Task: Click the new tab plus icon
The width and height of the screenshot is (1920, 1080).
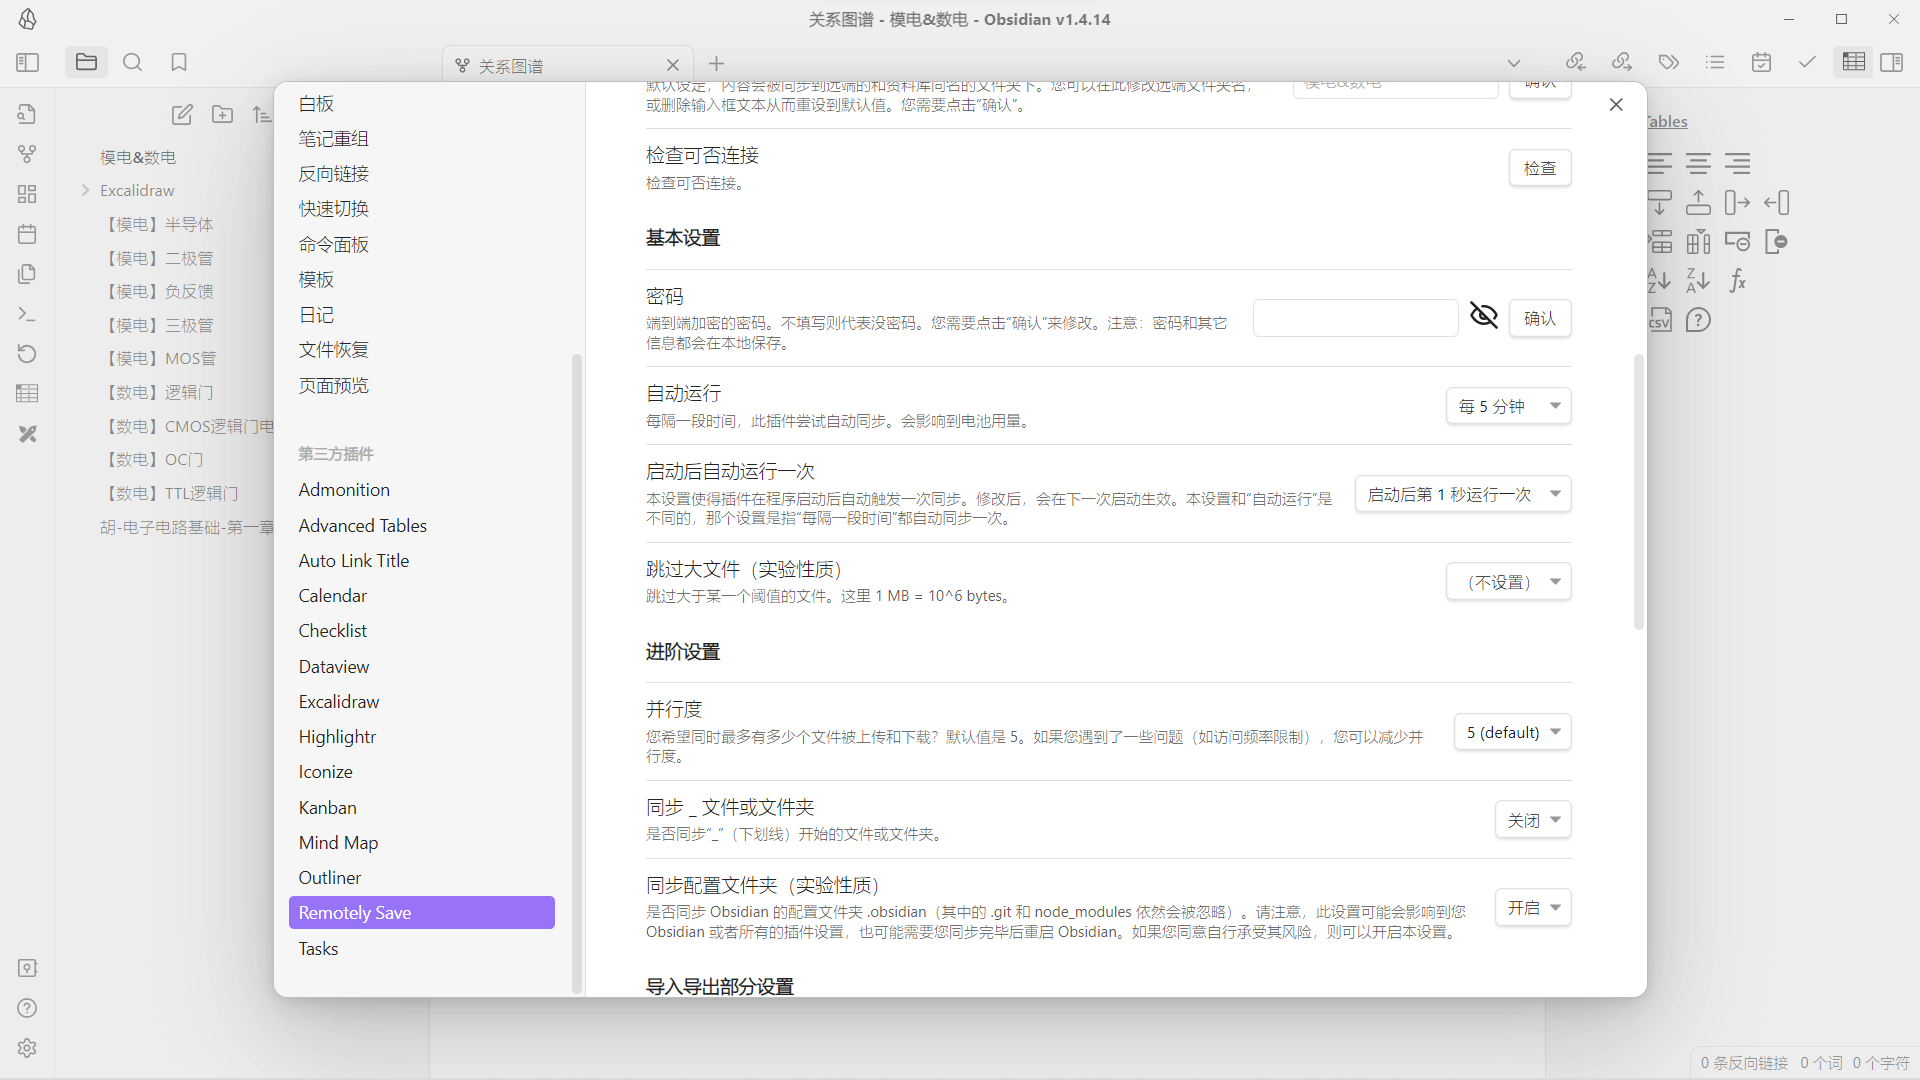Action: pos(715,63)
